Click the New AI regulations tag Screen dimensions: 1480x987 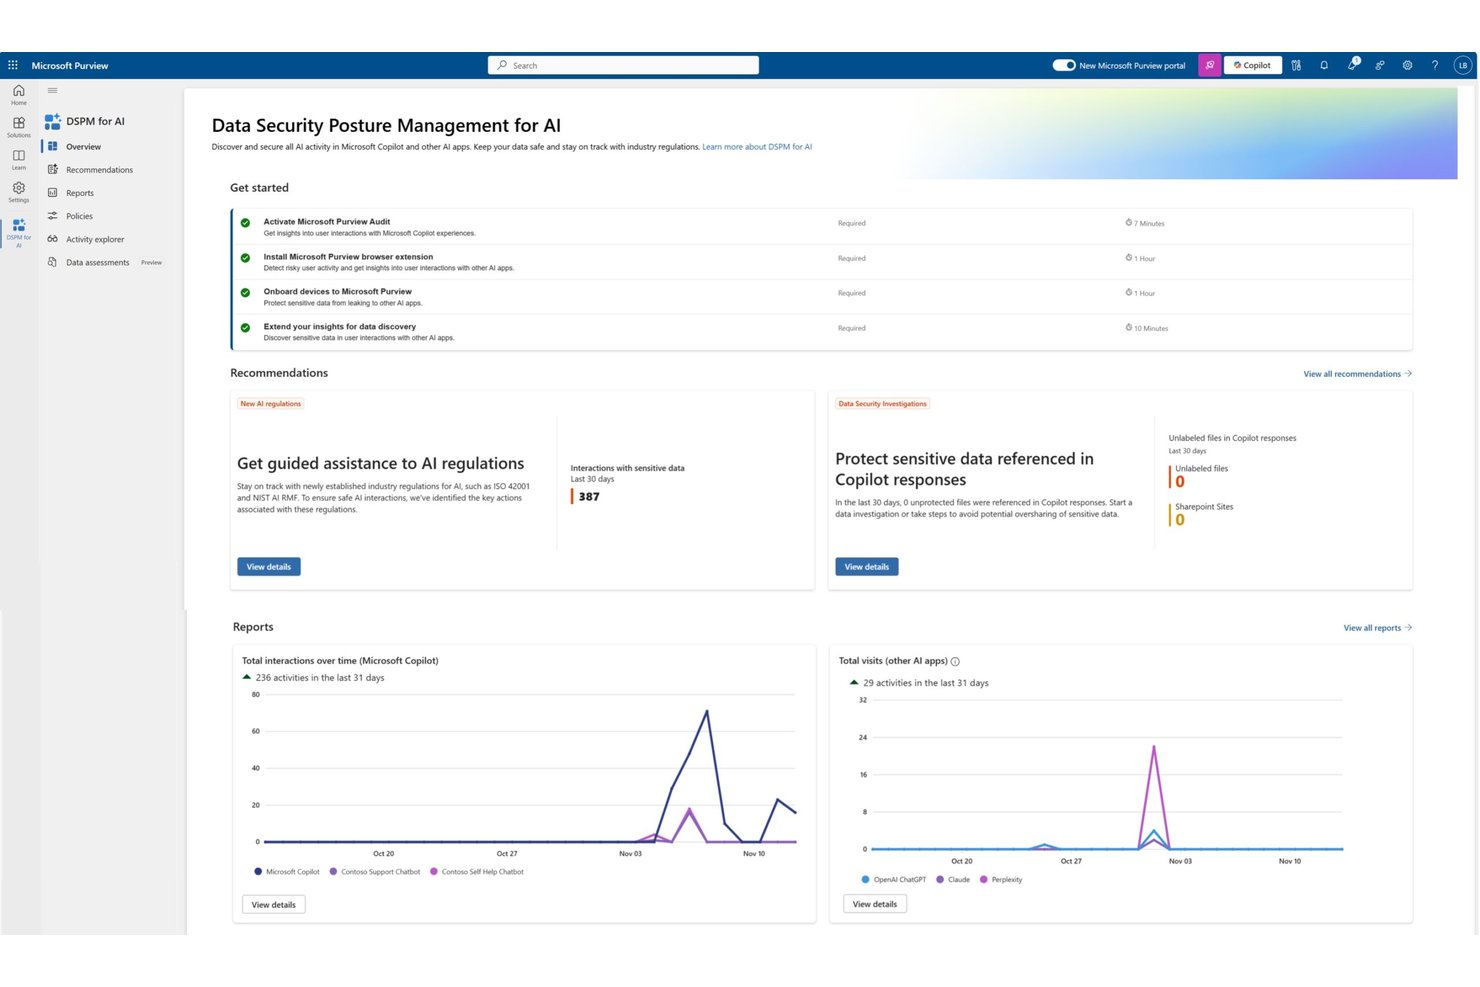point(270,404)
